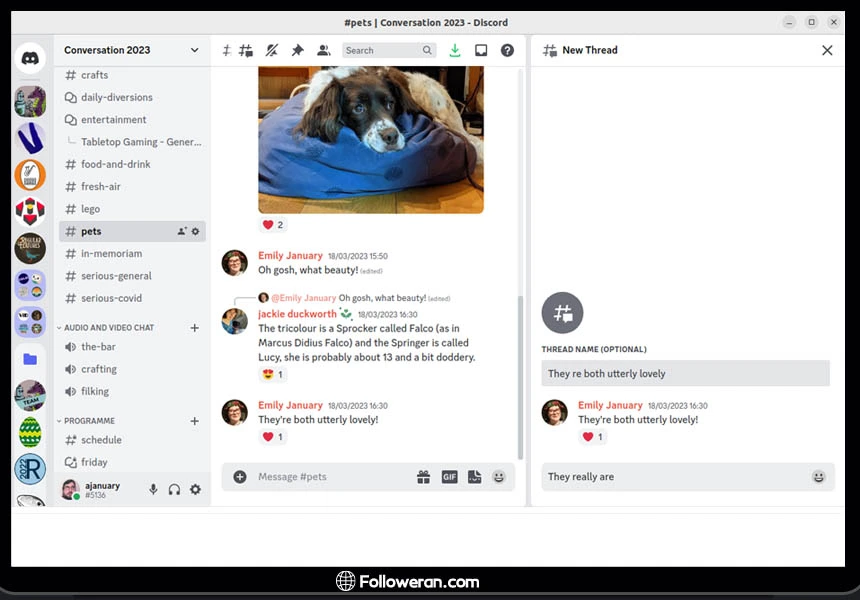Click jackie duckworth's username
Screen dimensions: 860x600
(297, 314)
